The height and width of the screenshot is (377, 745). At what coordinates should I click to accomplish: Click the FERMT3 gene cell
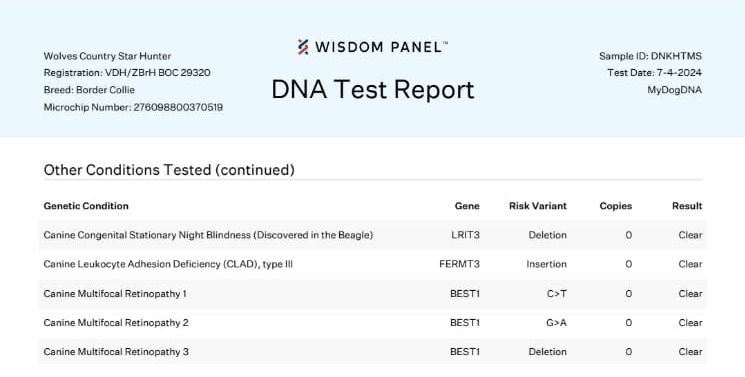pyautogui.click(x=459, y=264)
